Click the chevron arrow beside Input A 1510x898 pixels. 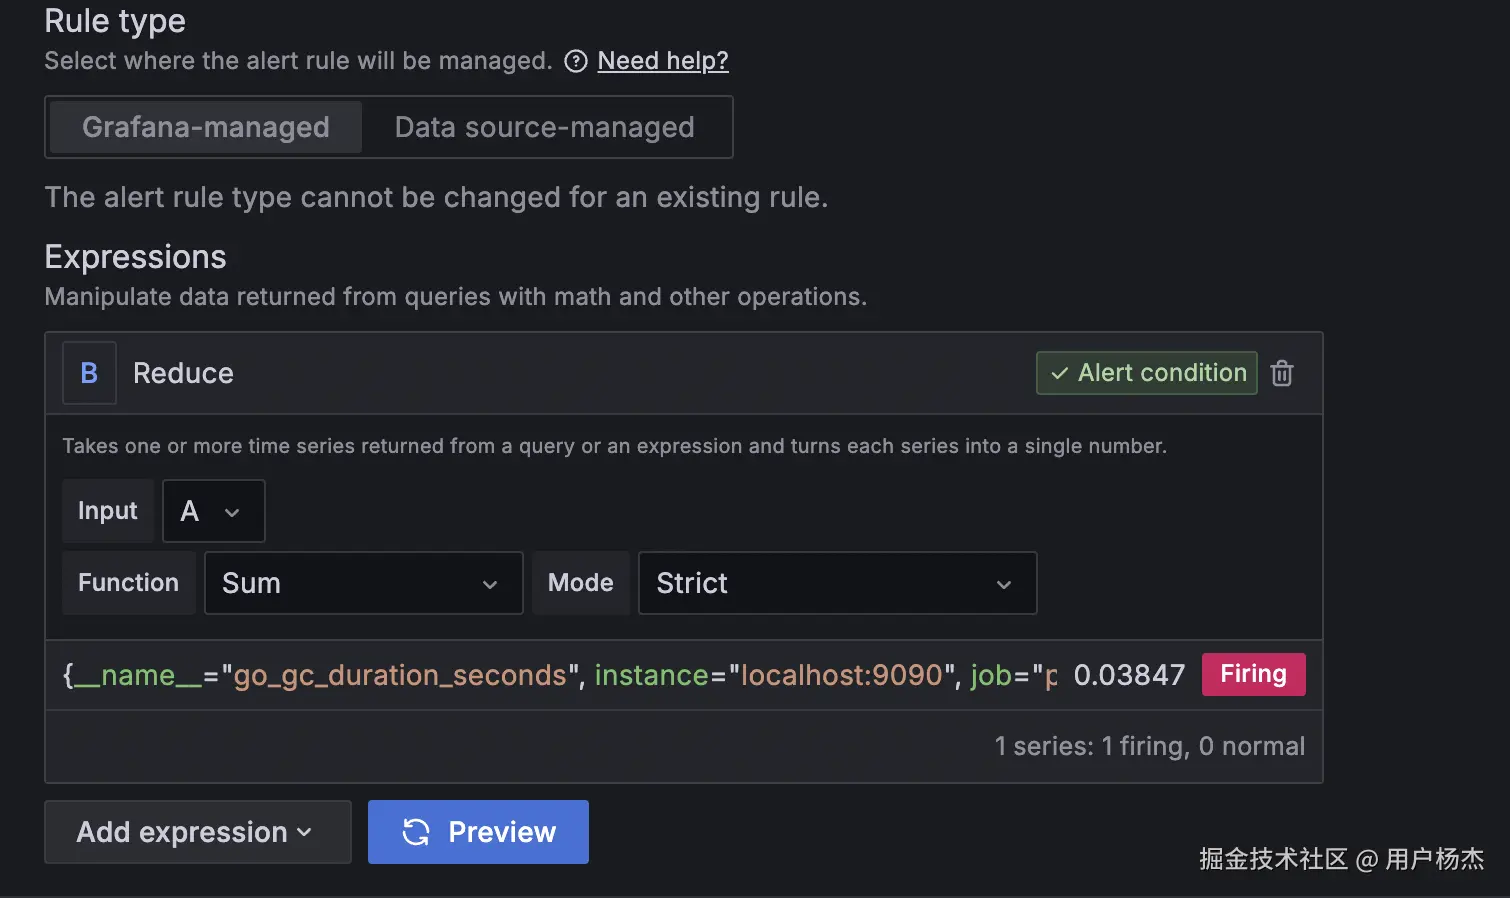pos(232,512)
